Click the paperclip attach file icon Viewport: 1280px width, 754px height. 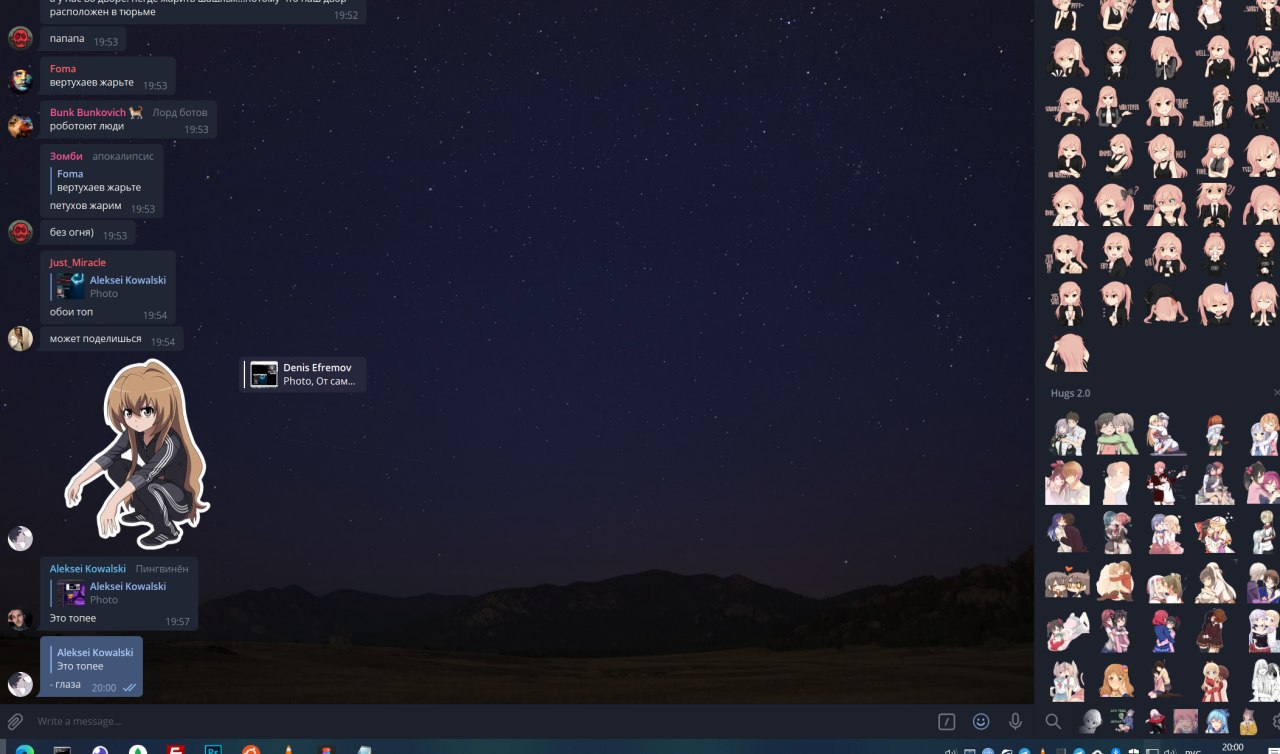tap(15, 721)
